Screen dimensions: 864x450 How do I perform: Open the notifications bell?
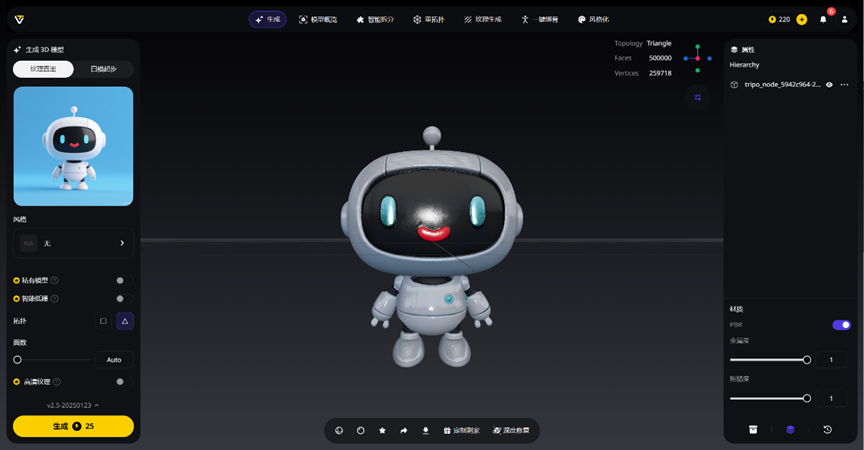pos(823,19)
